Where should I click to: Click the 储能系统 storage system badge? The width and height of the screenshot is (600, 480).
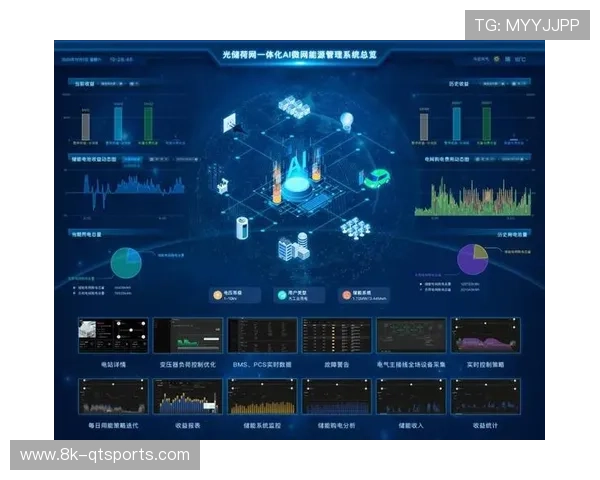point(366,294)
